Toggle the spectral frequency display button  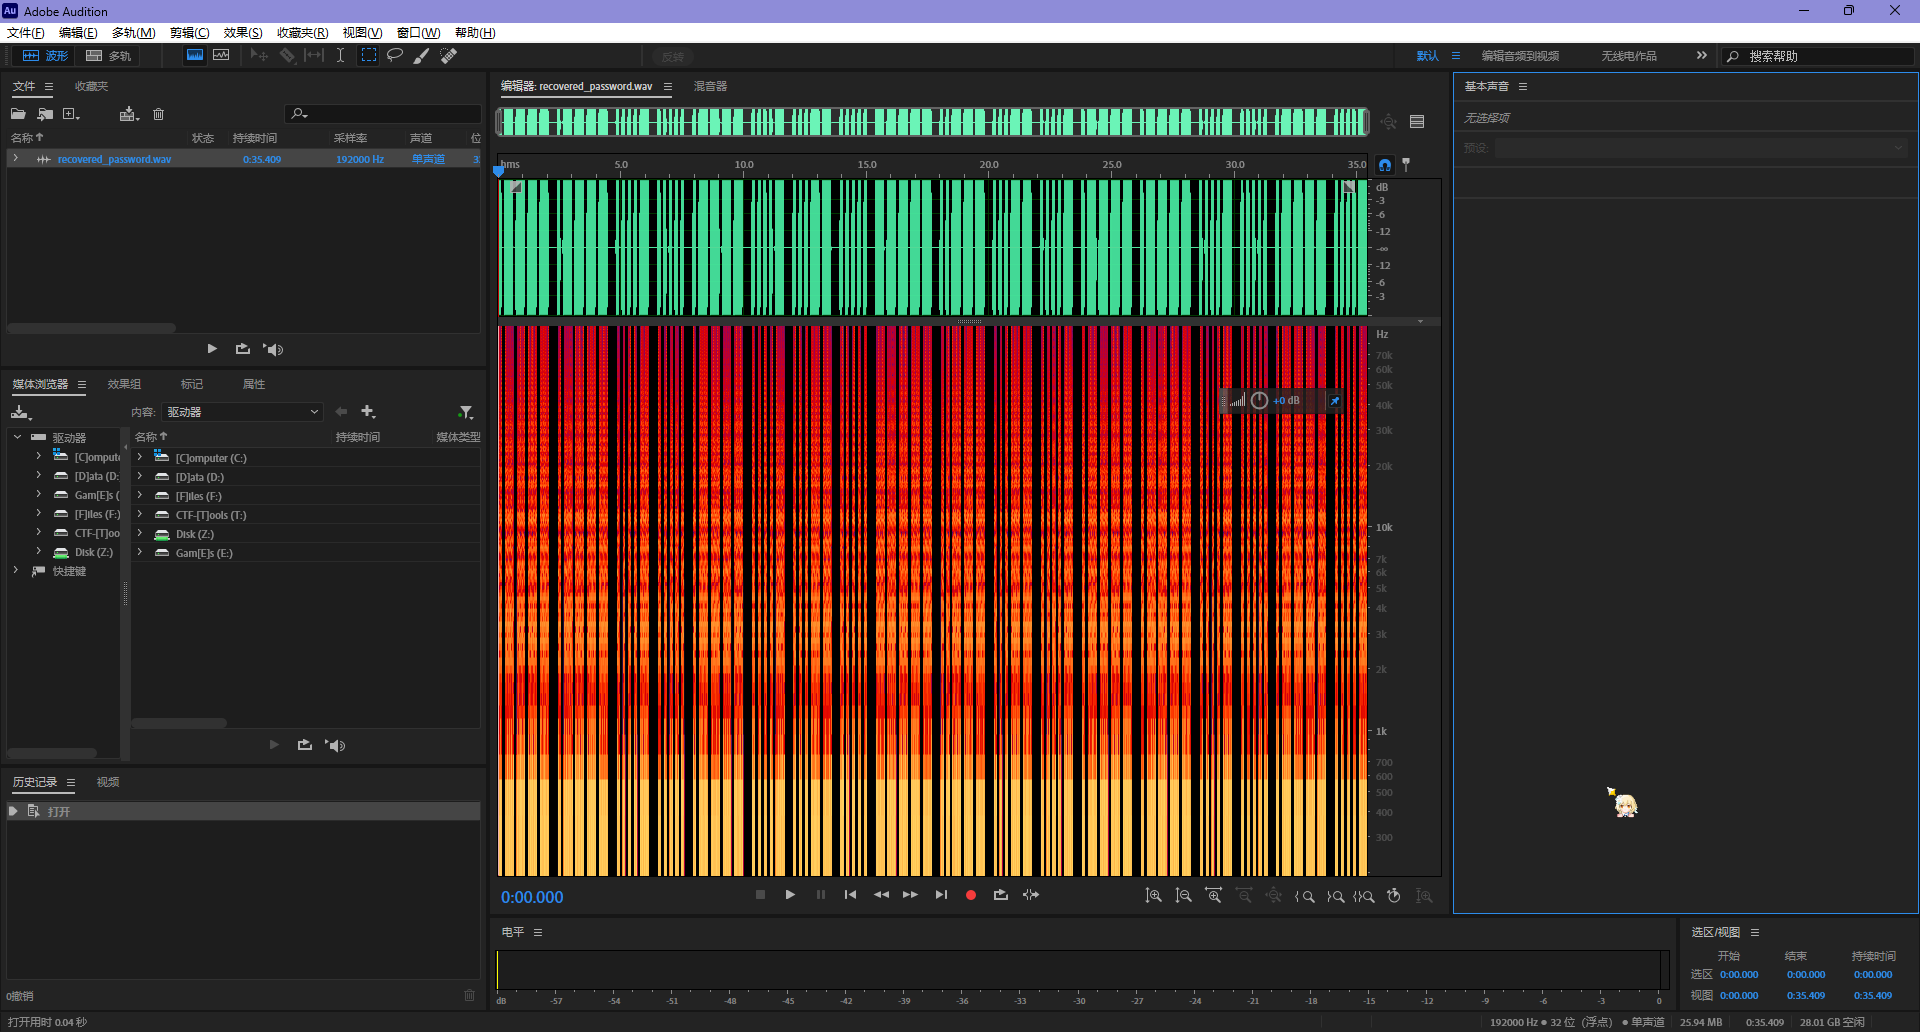pyautogui.click(x=195, y=56)
